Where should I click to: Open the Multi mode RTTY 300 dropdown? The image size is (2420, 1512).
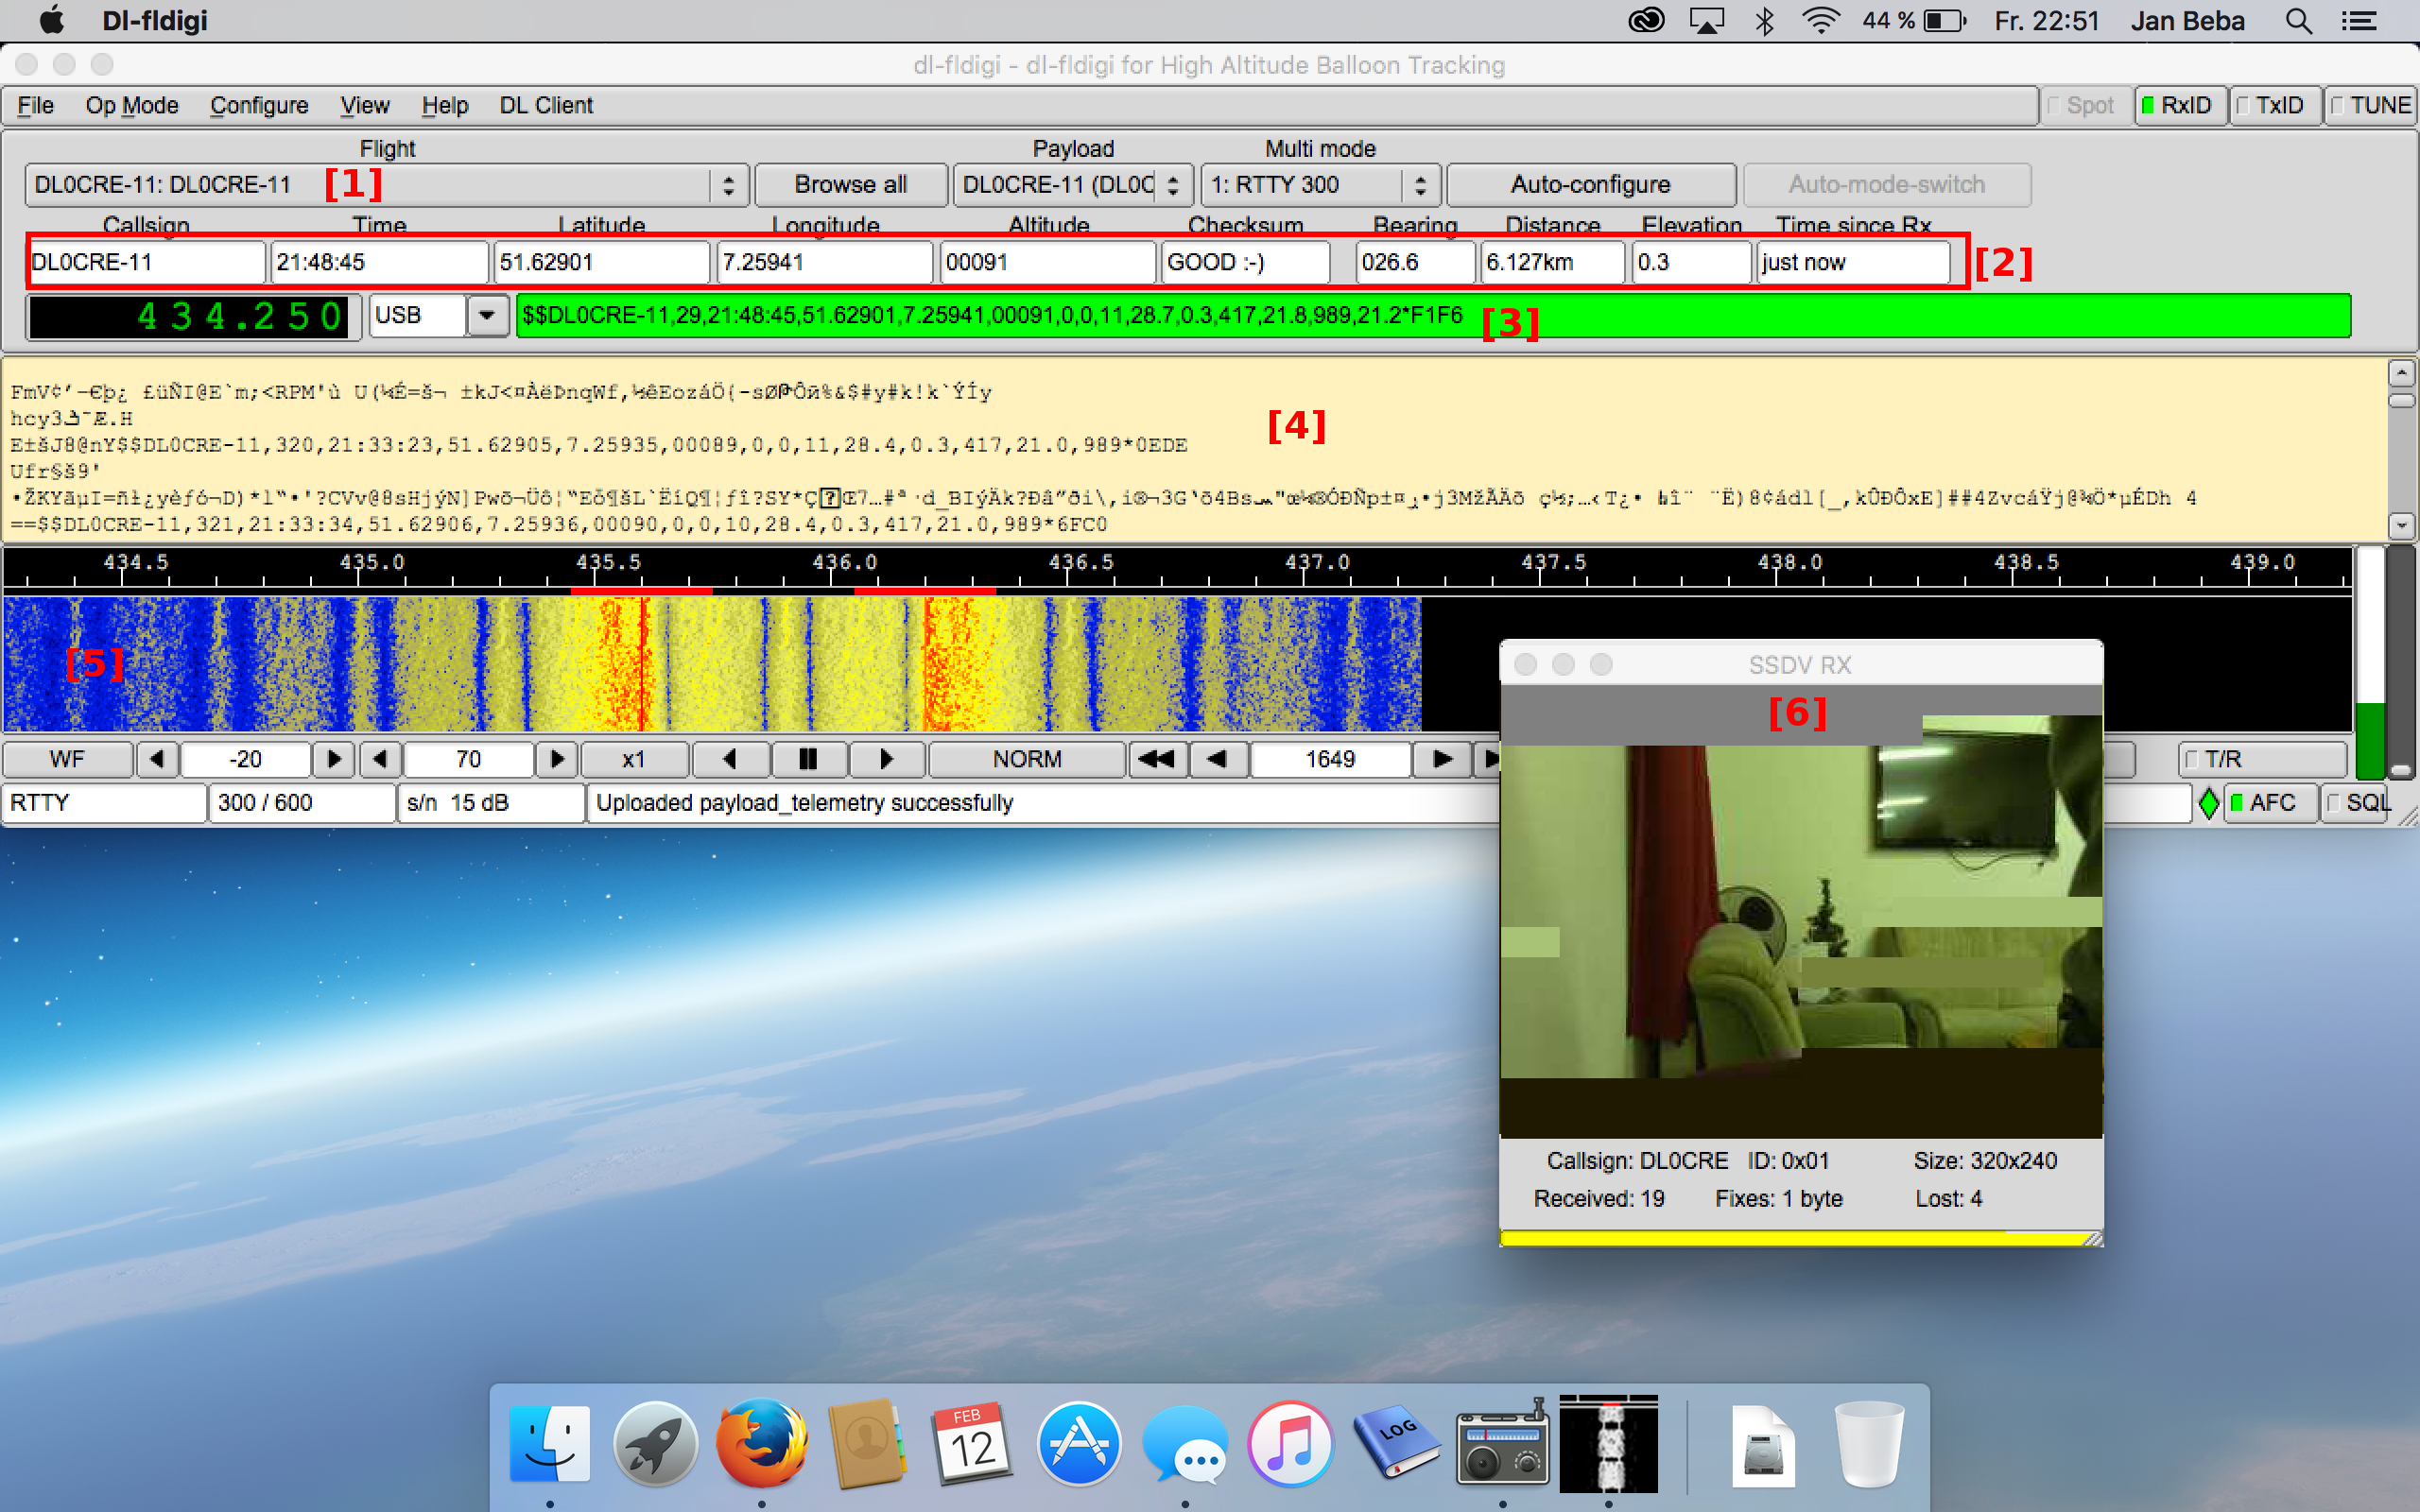pyautogui.click(x=1420, y=185)
